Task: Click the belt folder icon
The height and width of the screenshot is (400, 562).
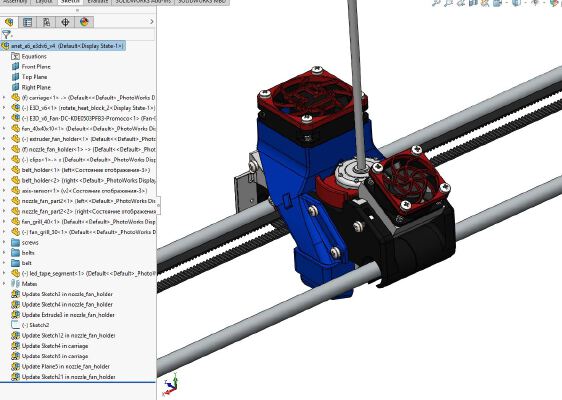Action: pos(15,263)
